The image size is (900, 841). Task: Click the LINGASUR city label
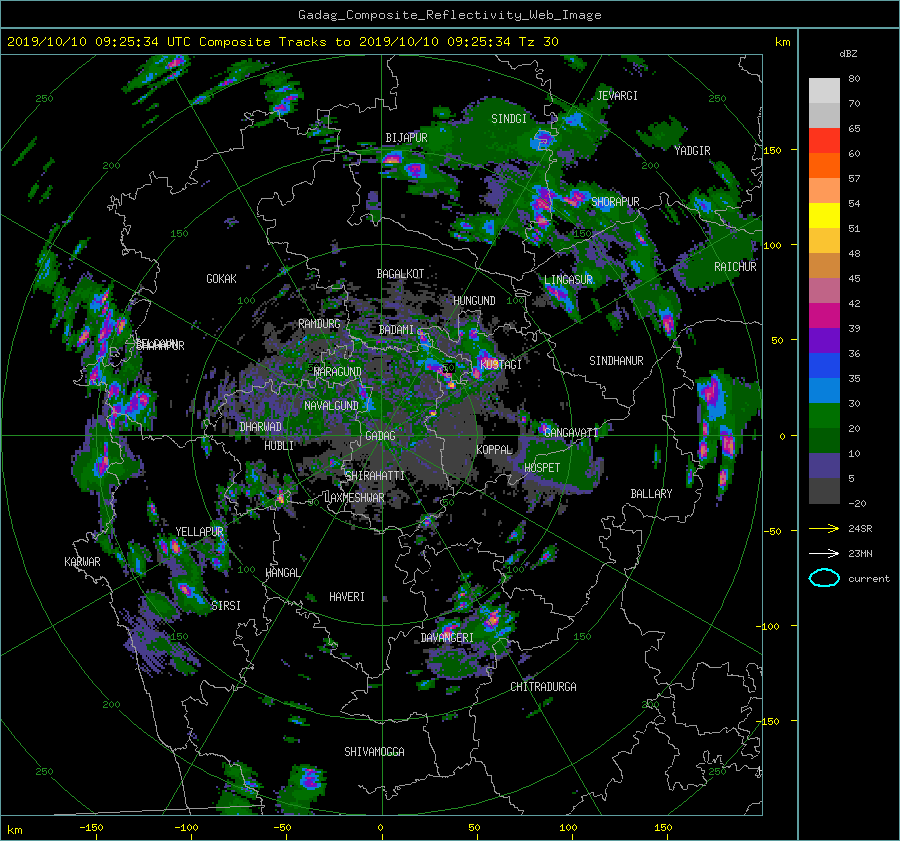(x=568, y=280)
